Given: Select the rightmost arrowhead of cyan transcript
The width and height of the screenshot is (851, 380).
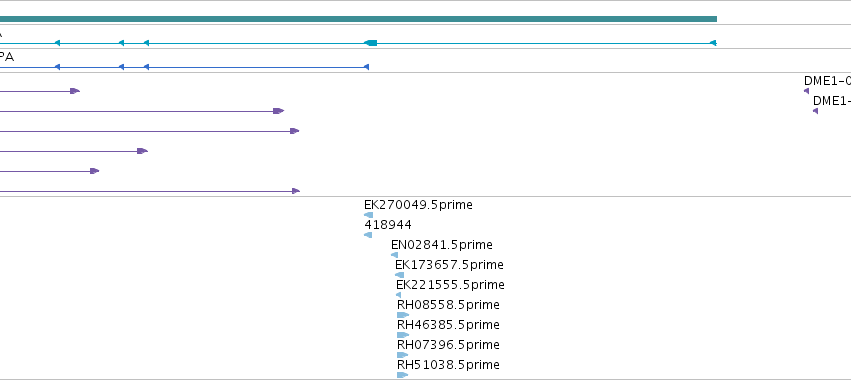Looking at the screenshot, I should pos(713,43).
